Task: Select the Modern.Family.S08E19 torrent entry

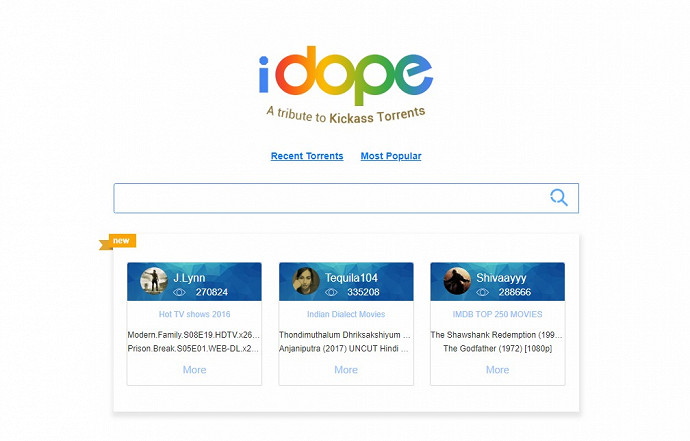Action: 194,334
